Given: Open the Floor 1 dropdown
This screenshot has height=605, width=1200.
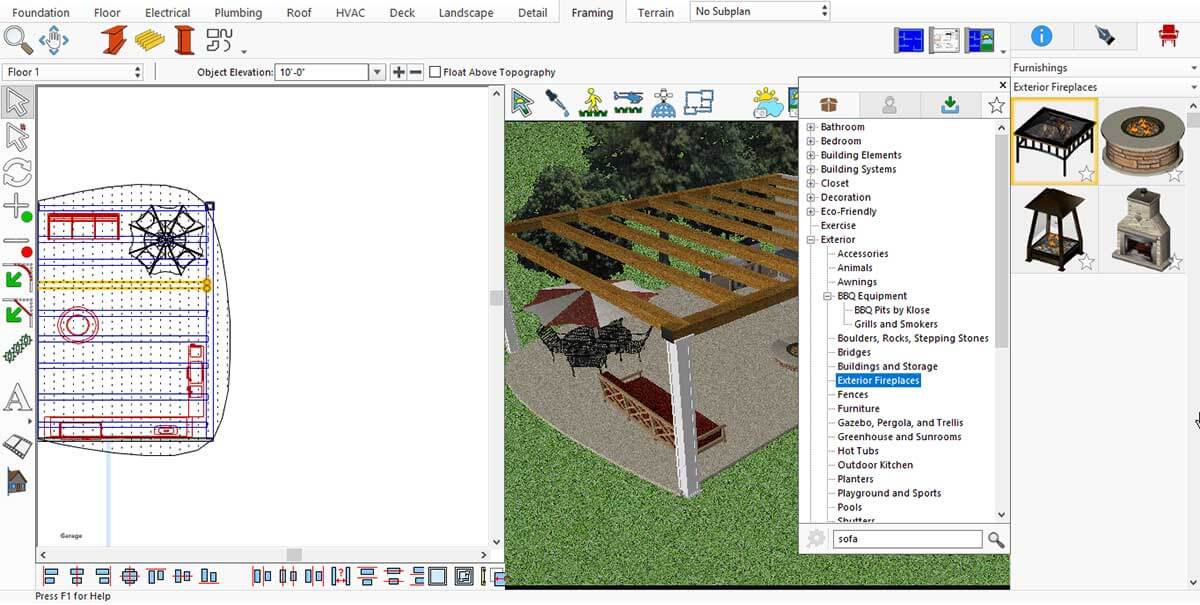Looking at the screenshot, I should (x=74, y=72).
